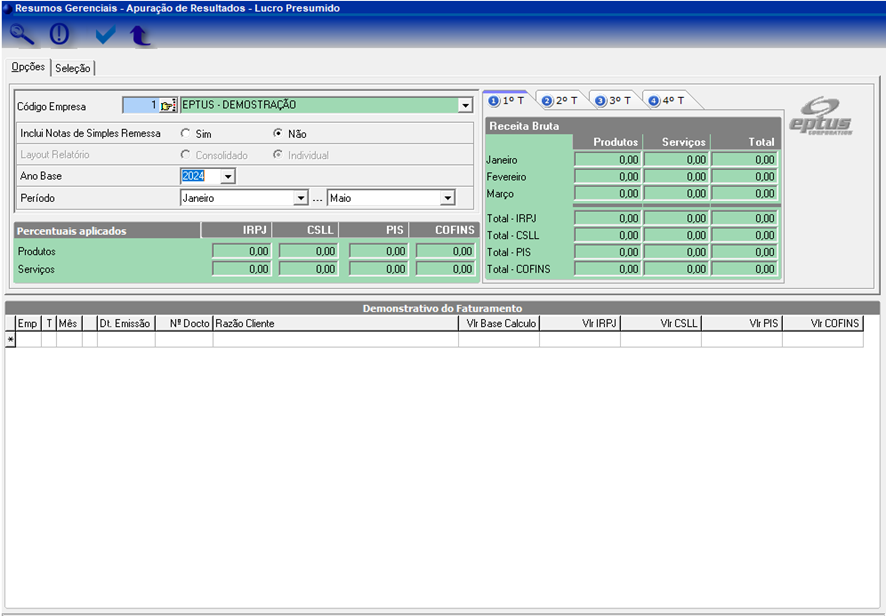
Task: Open the Ano Base year dropdown
Action: tap(228, 177)
